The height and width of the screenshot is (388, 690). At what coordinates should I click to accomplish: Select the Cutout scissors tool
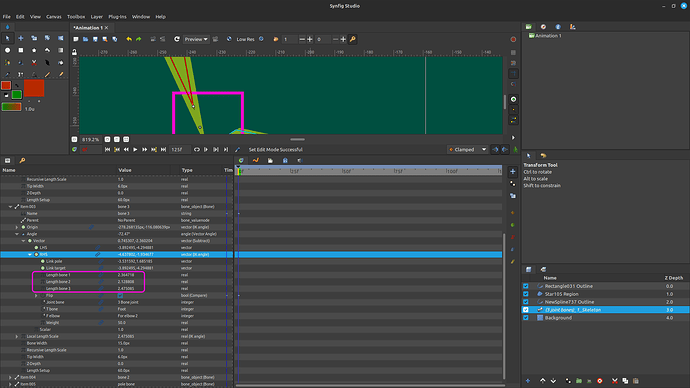point(34,62)
